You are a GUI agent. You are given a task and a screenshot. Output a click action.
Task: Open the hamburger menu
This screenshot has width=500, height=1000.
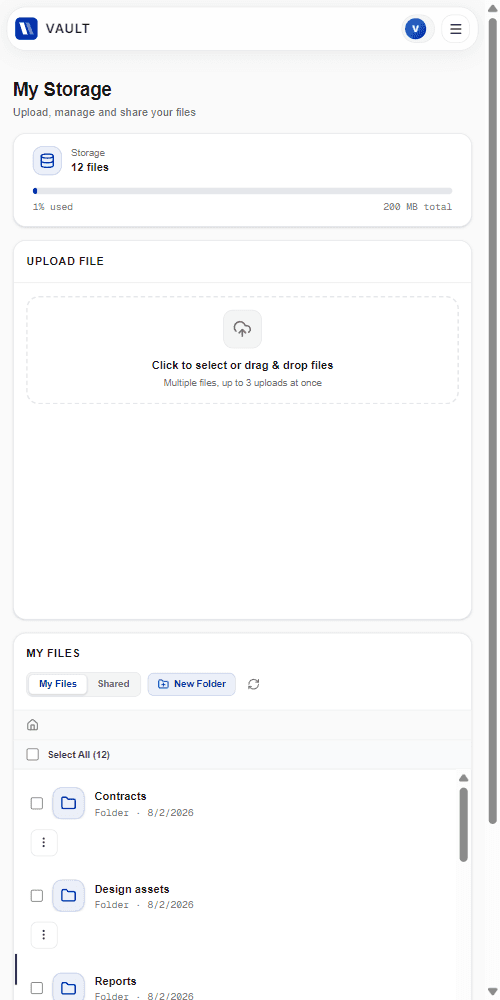point(455,29)
